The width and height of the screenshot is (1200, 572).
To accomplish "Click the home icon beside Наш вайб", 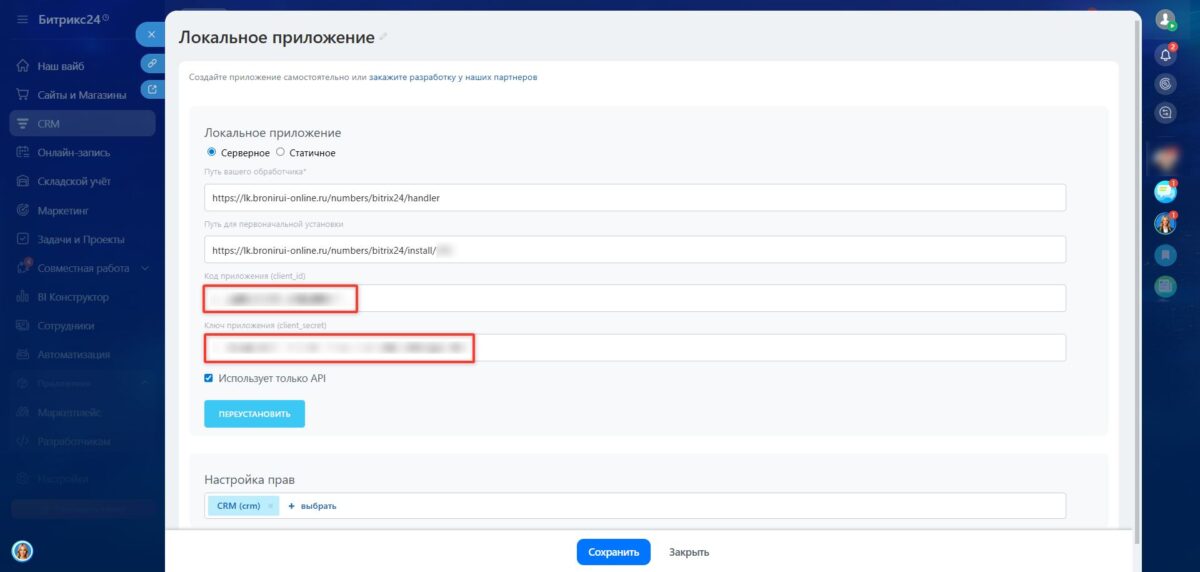I will pos(23,66).
